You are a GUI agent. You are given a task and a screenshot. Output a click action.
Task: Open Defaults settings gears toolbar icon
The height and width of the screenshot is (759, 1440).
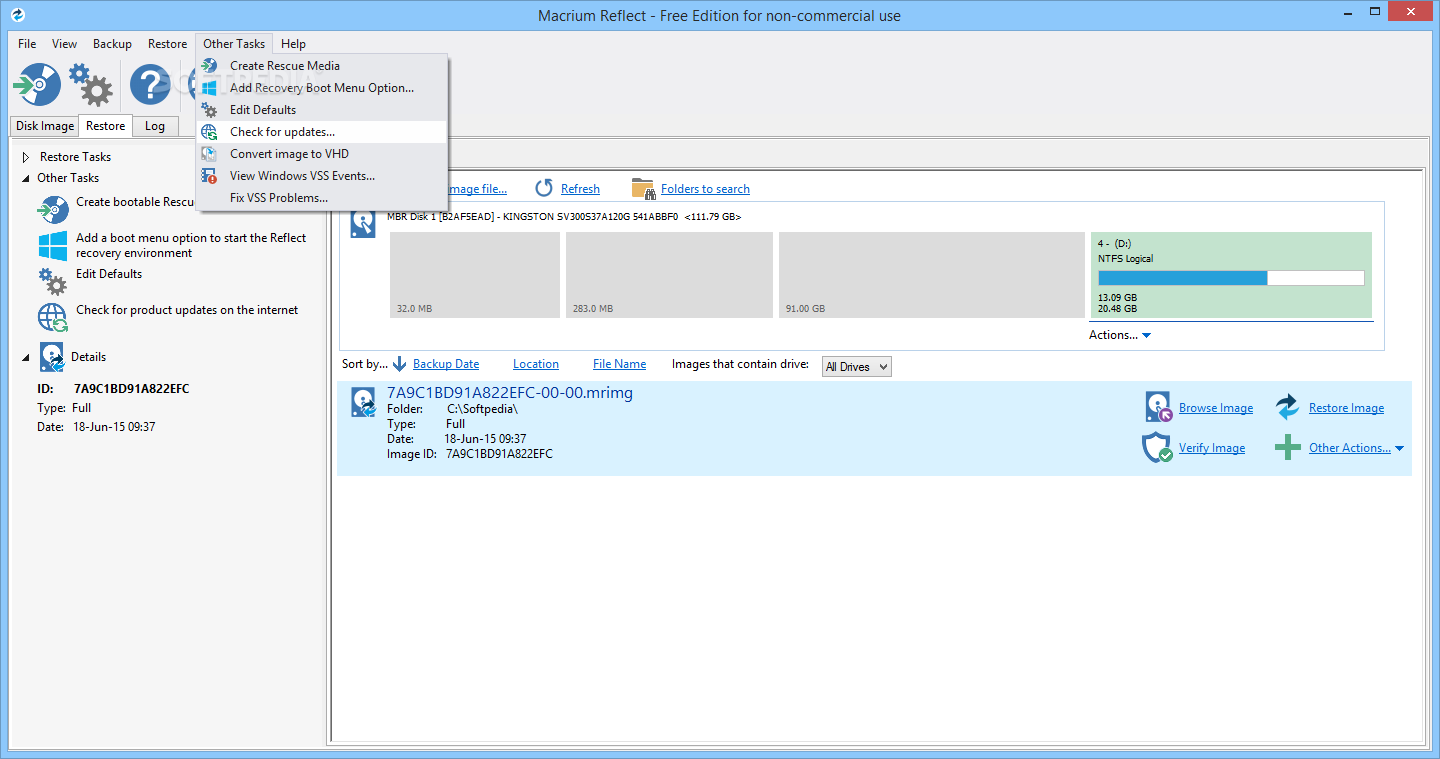tap(90, 85)
